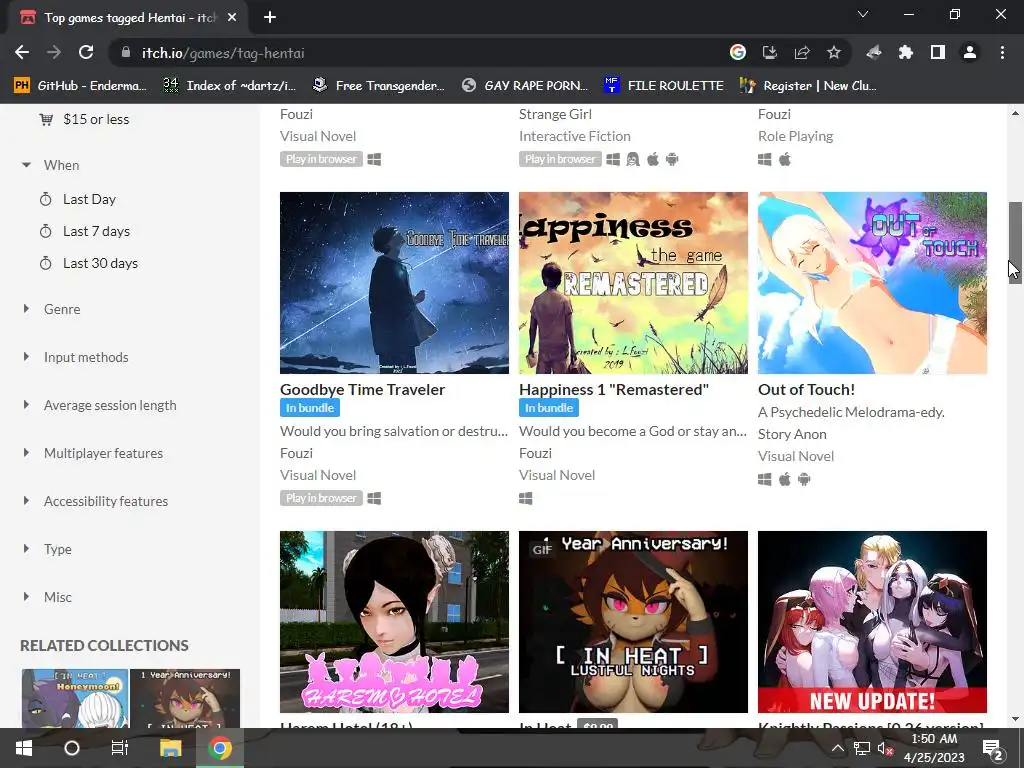Open the Windows Start menu
This screenshot has width=1024, height=768.
[x=24, y=748]
